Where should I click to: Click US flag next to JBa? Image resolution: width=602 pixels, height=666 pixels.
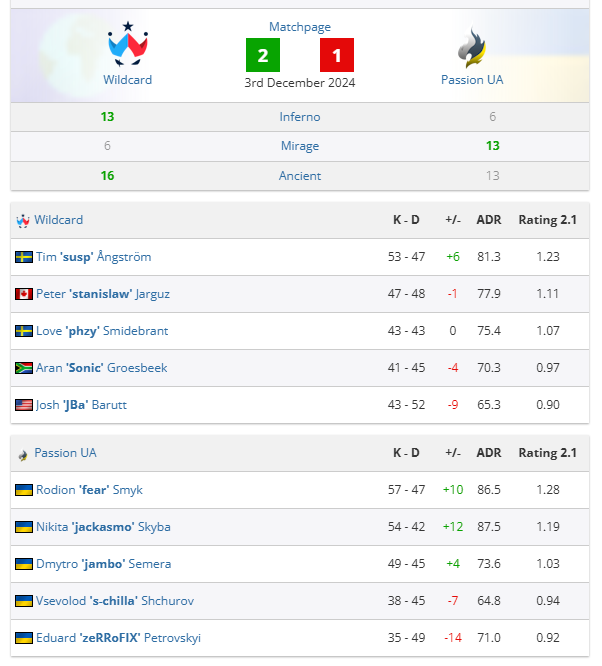pyautogui.click(x=24, y=405)
